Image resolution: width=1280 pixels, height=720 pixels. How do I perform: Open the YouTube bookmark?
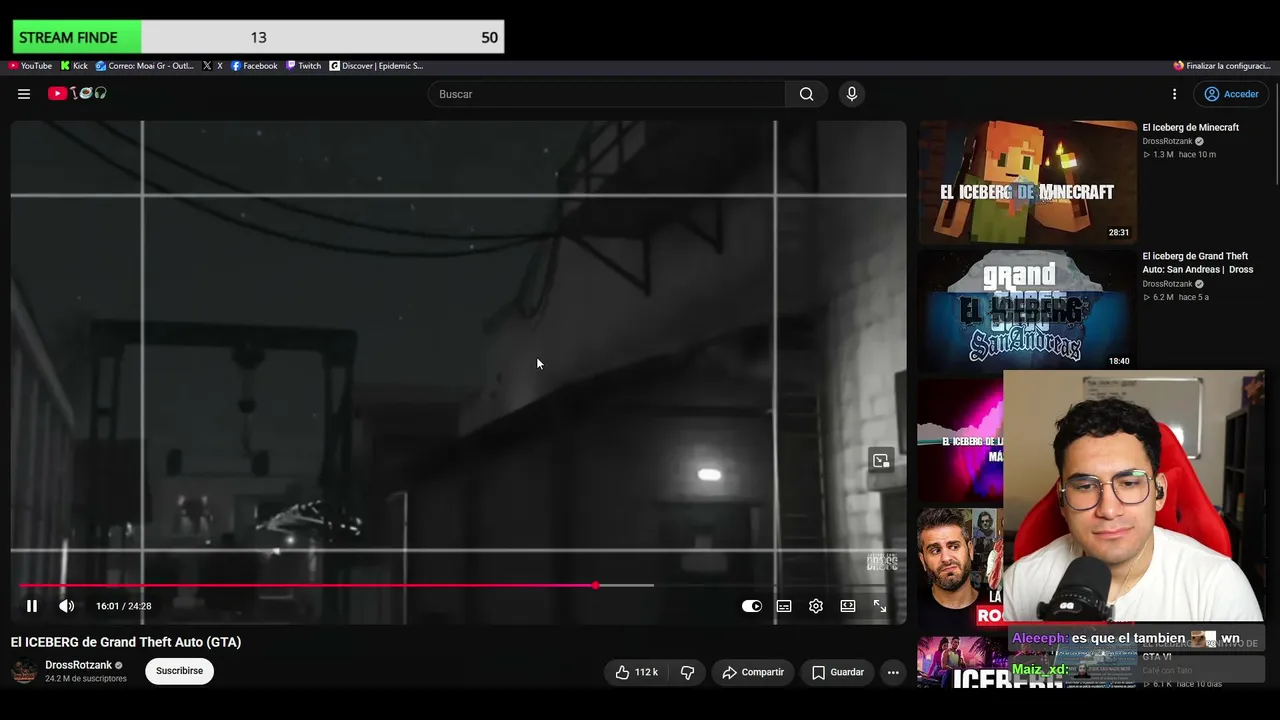[30, 66]
